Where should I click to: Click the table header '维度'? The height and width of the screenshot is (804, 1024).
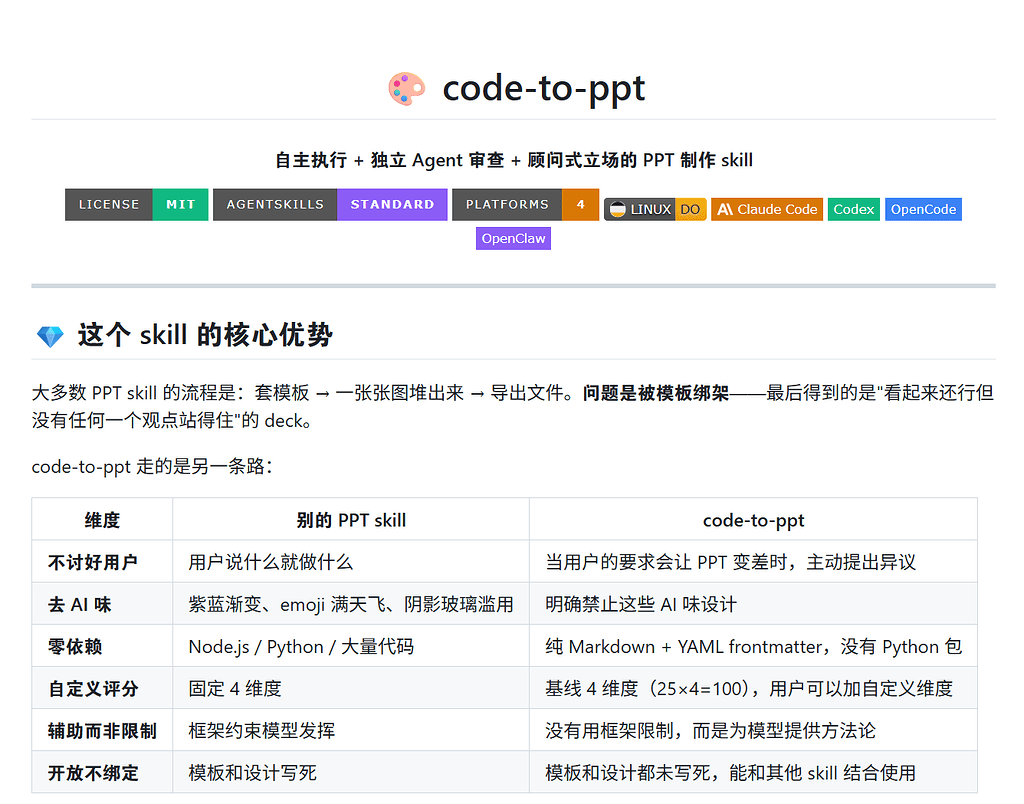point(102,521)
